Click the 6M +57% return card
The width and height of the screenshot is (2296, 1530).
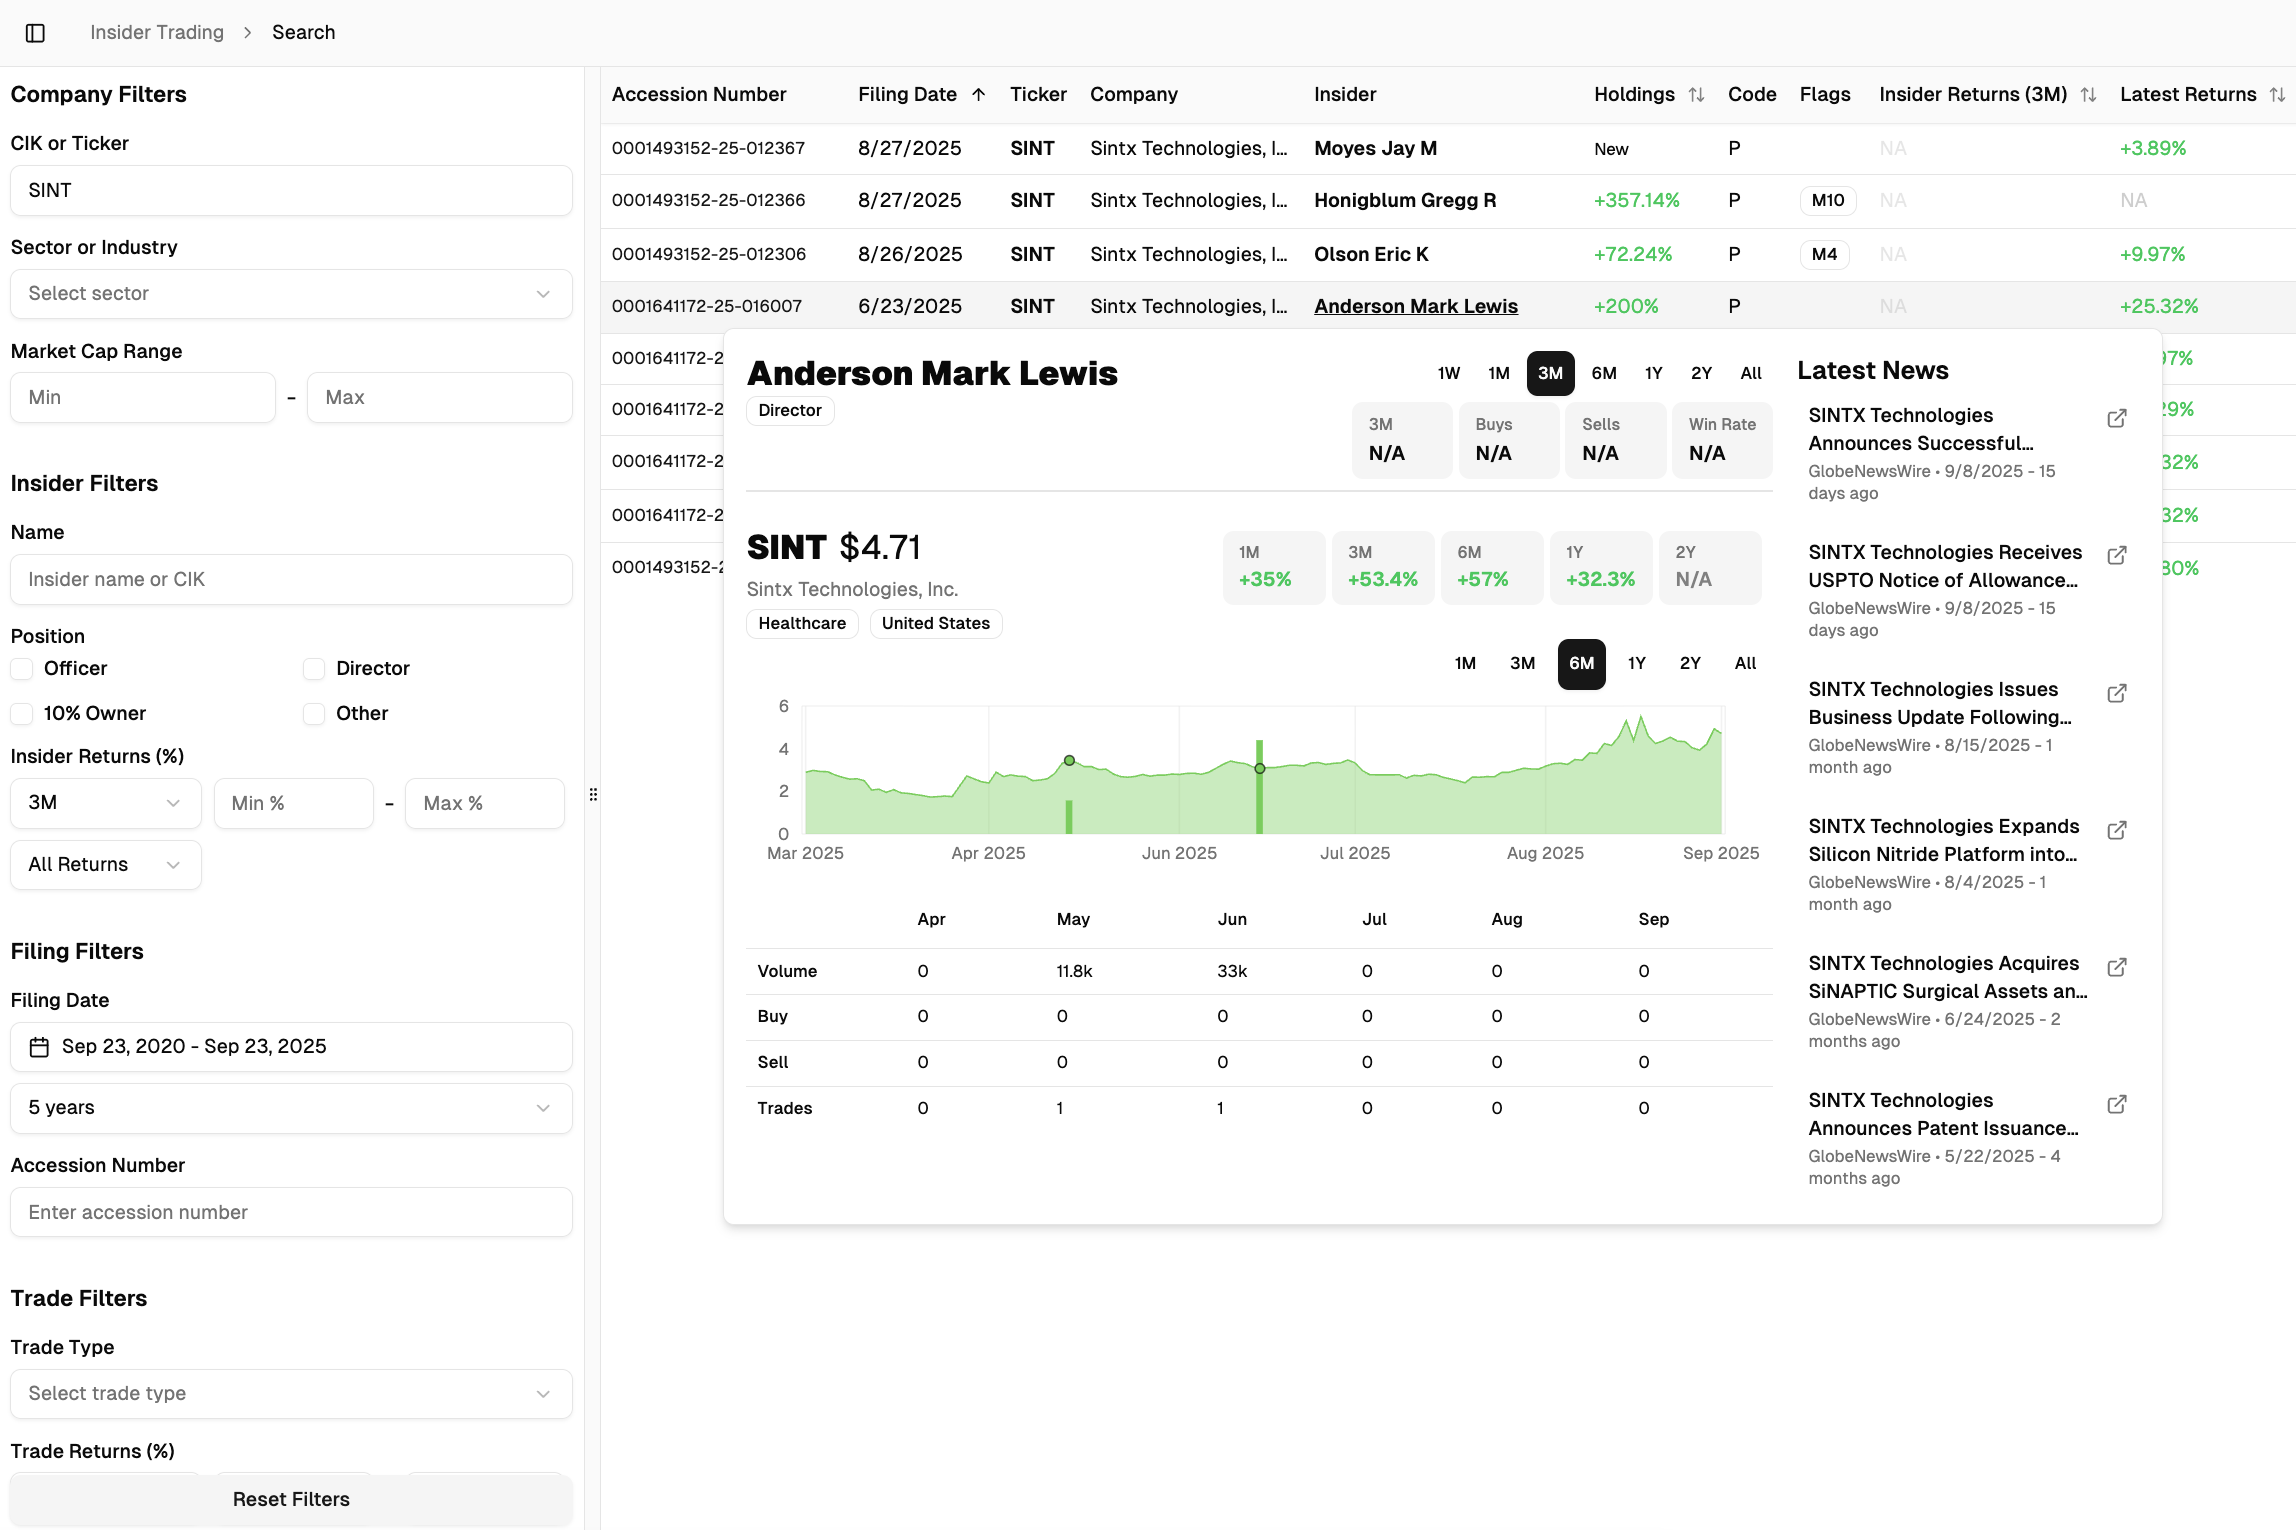coord(1492,568)
